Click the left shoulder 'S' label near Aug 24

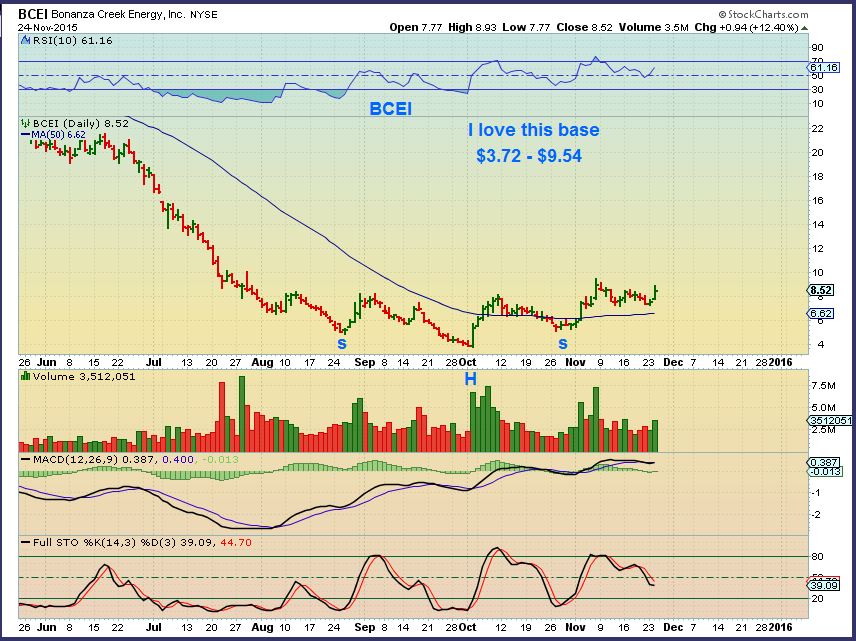pyautogui.click(x=342, y=343)
